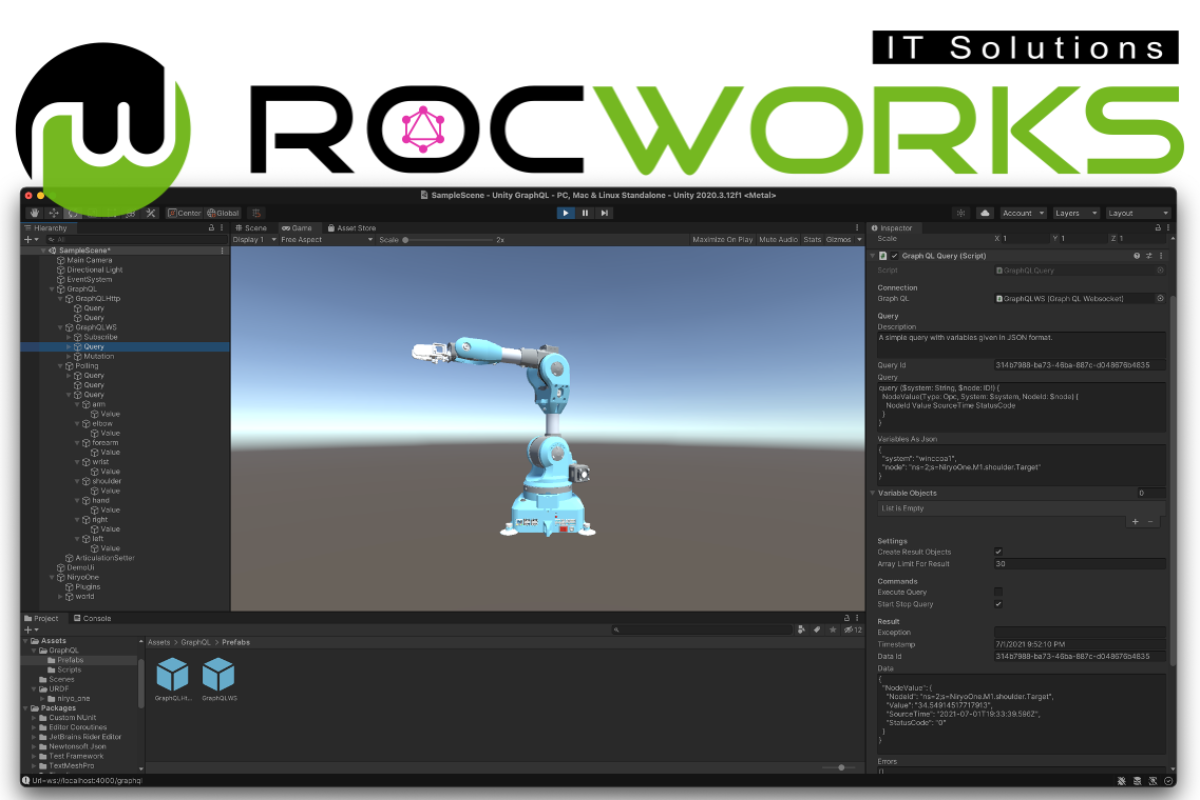Start Play mode with the Play button
1200x800 pixels.
(566, 213)
